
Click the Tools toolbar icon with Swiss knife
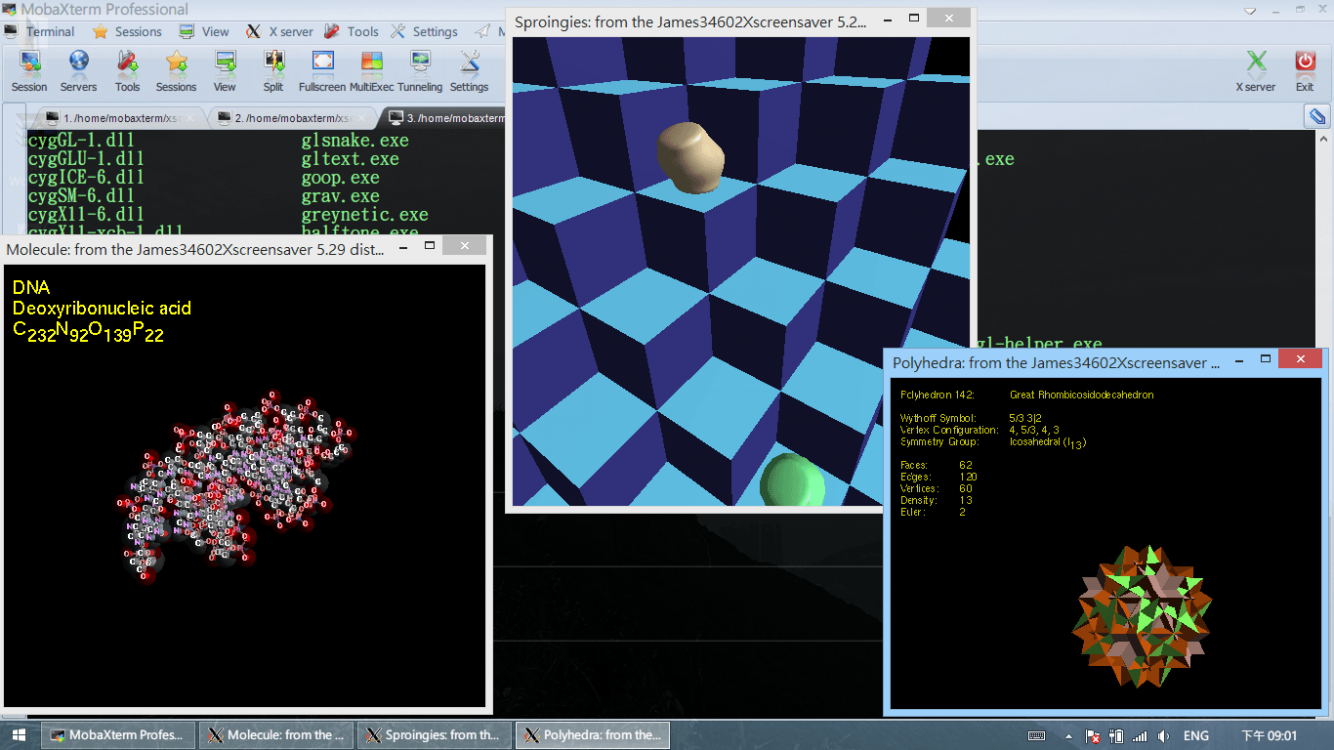pos(127,71)
